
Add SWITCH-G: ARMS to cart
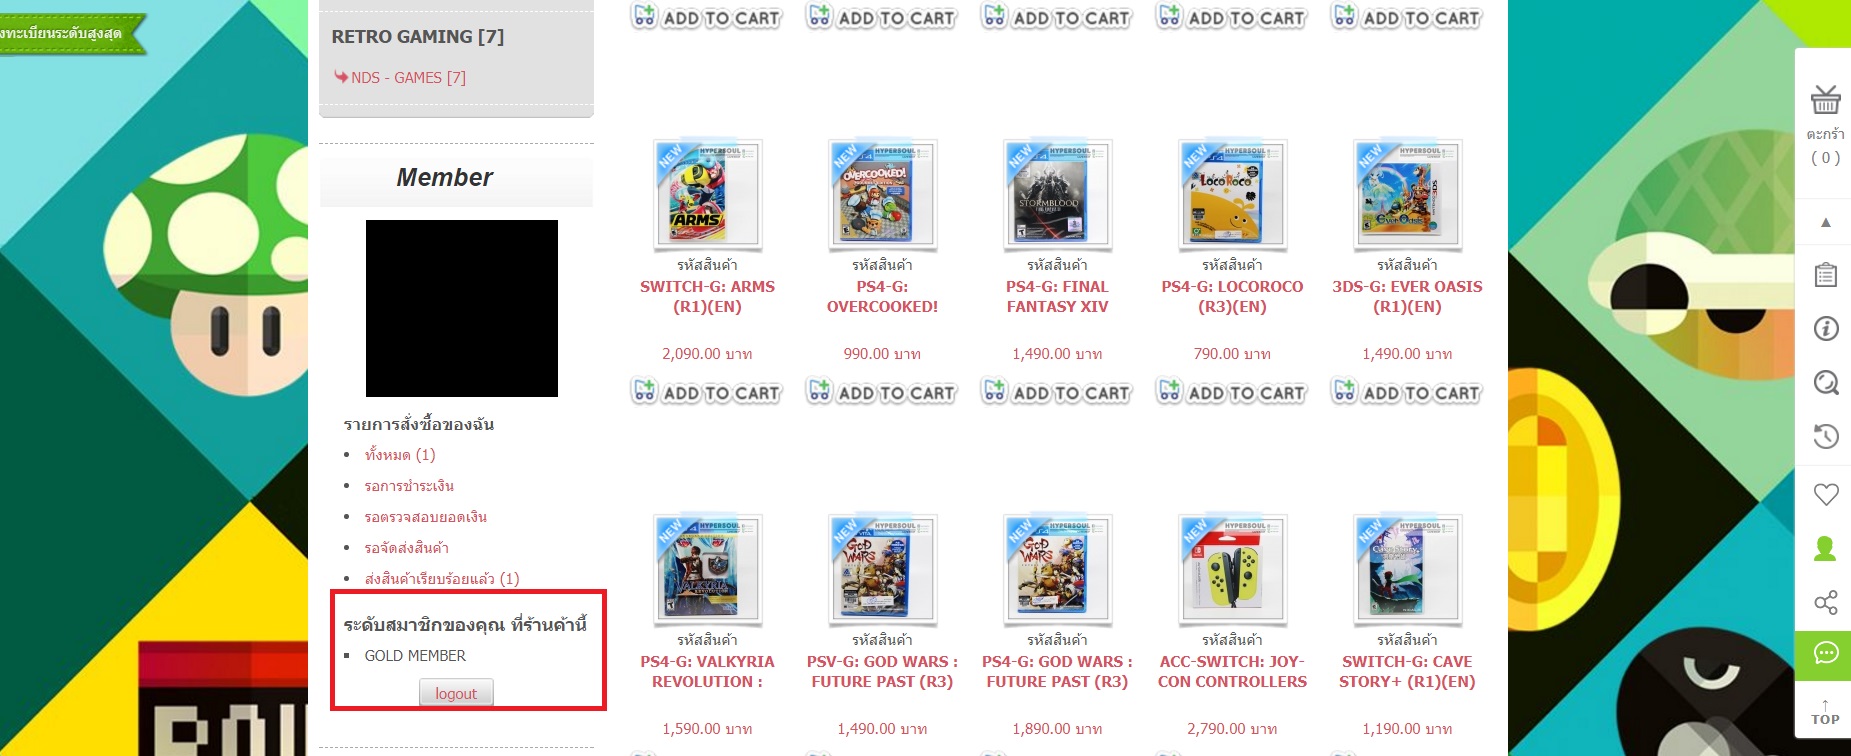coord(706,392)
